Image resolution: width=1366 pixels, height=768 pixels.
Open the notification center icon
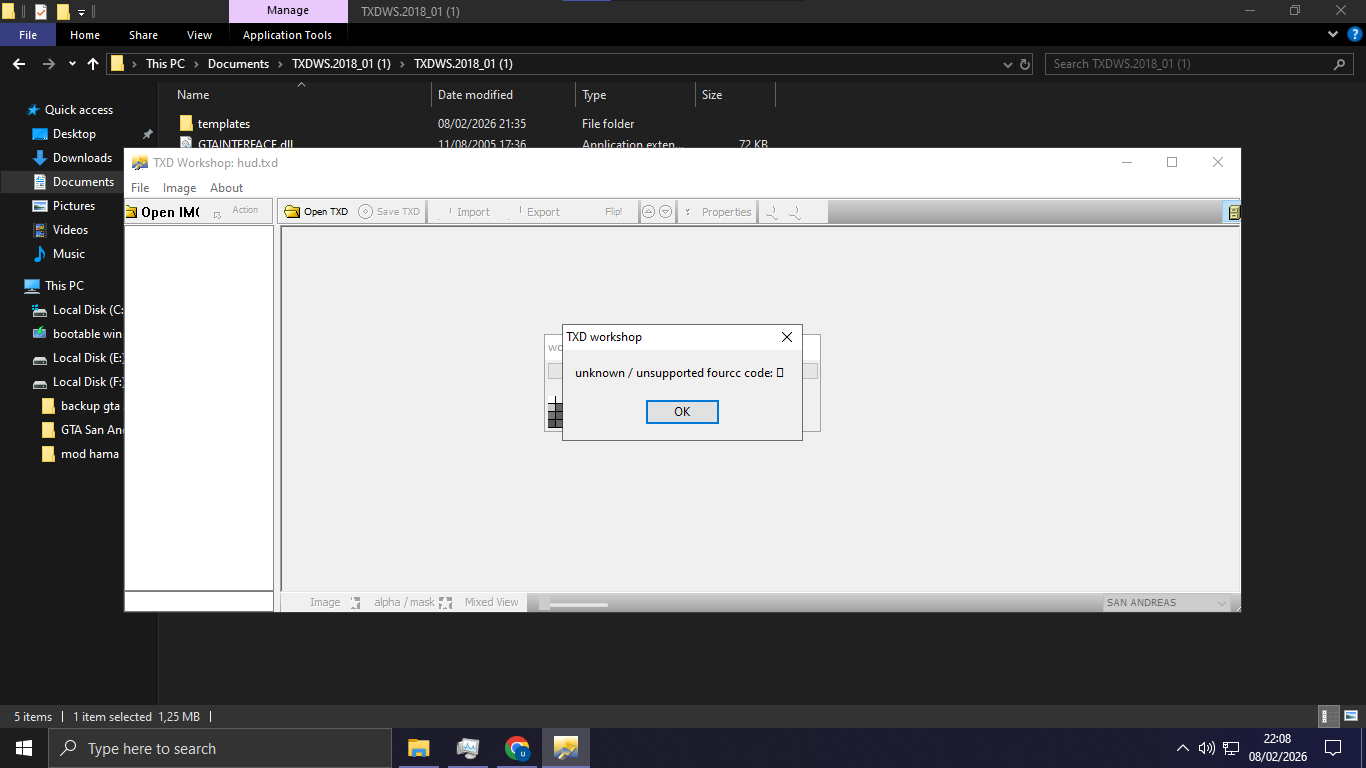click(x=1333, y=748)
